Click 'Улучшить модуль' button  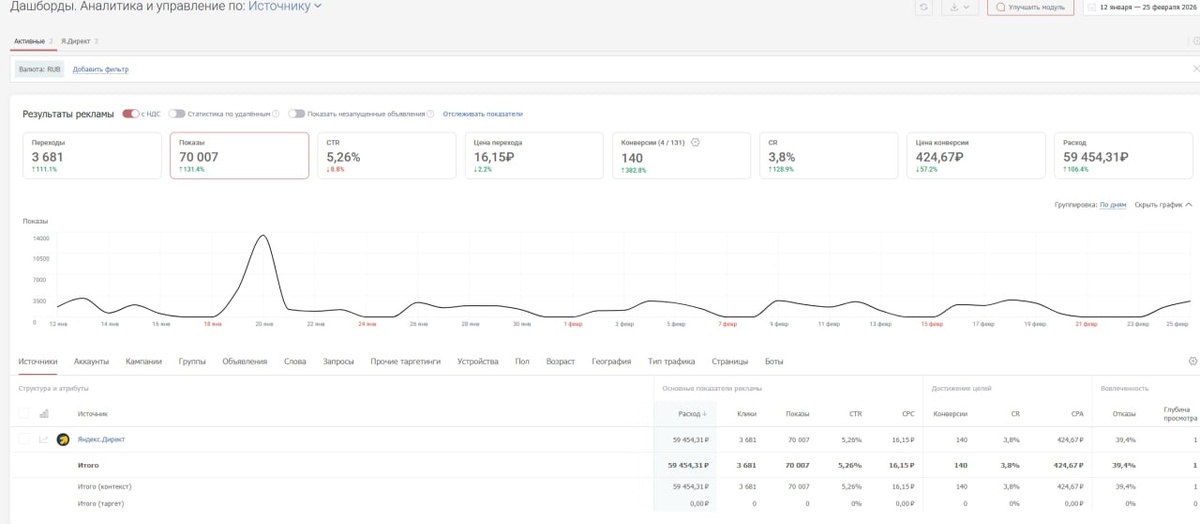coord(1031,7)
